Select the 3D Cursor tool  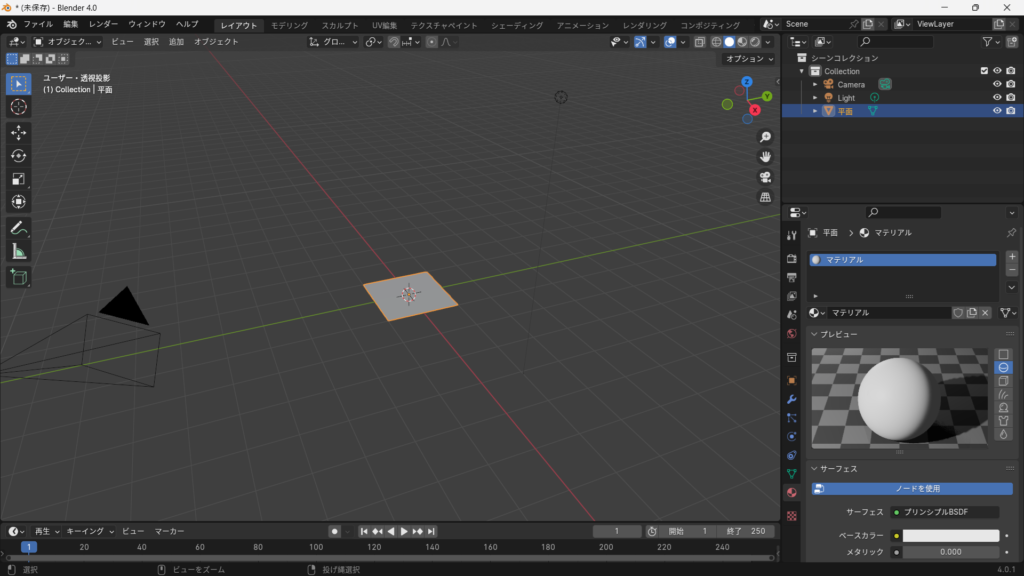tap(19, 107)
